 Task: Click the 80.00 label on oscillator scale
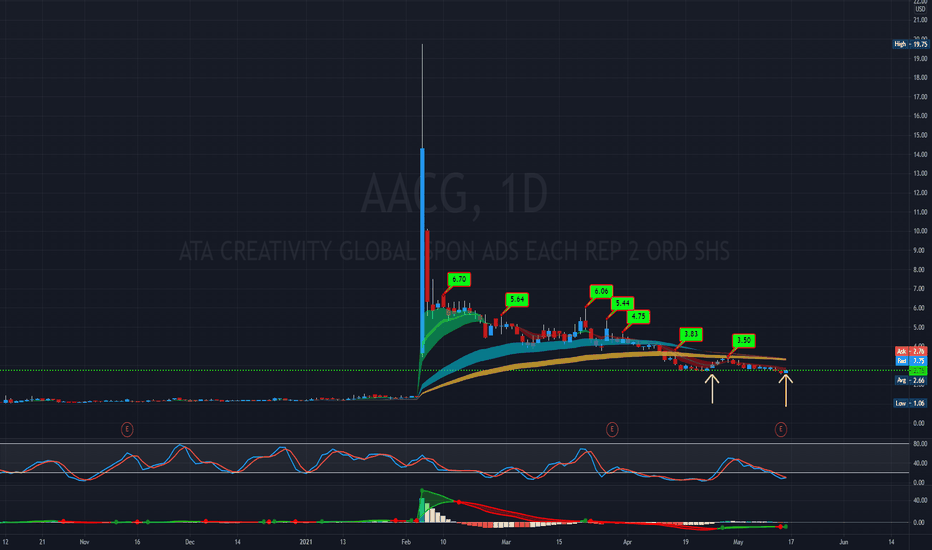point(920,444)
